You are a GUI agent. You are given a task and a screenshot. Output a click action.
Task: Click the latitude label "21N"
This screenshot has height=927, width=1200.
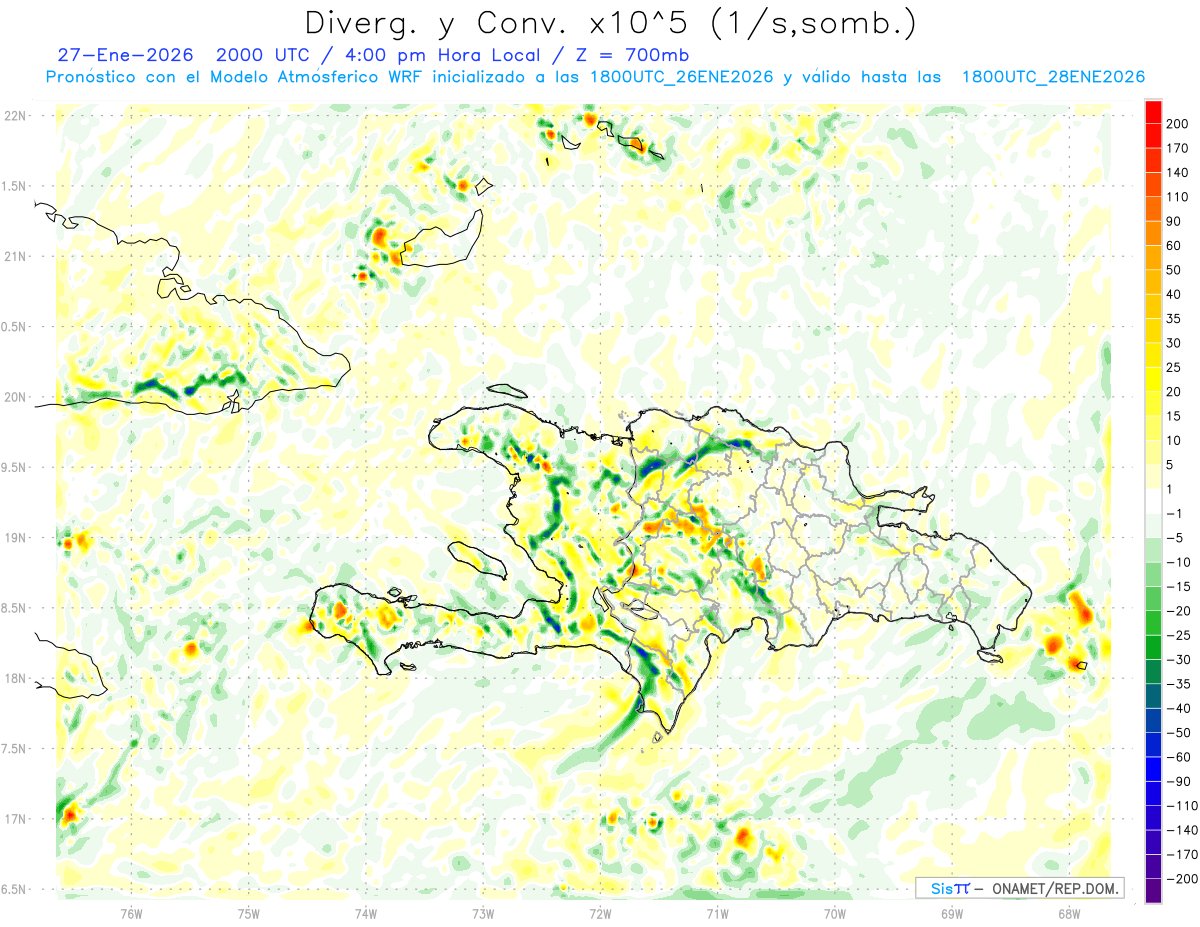point(15,256)
